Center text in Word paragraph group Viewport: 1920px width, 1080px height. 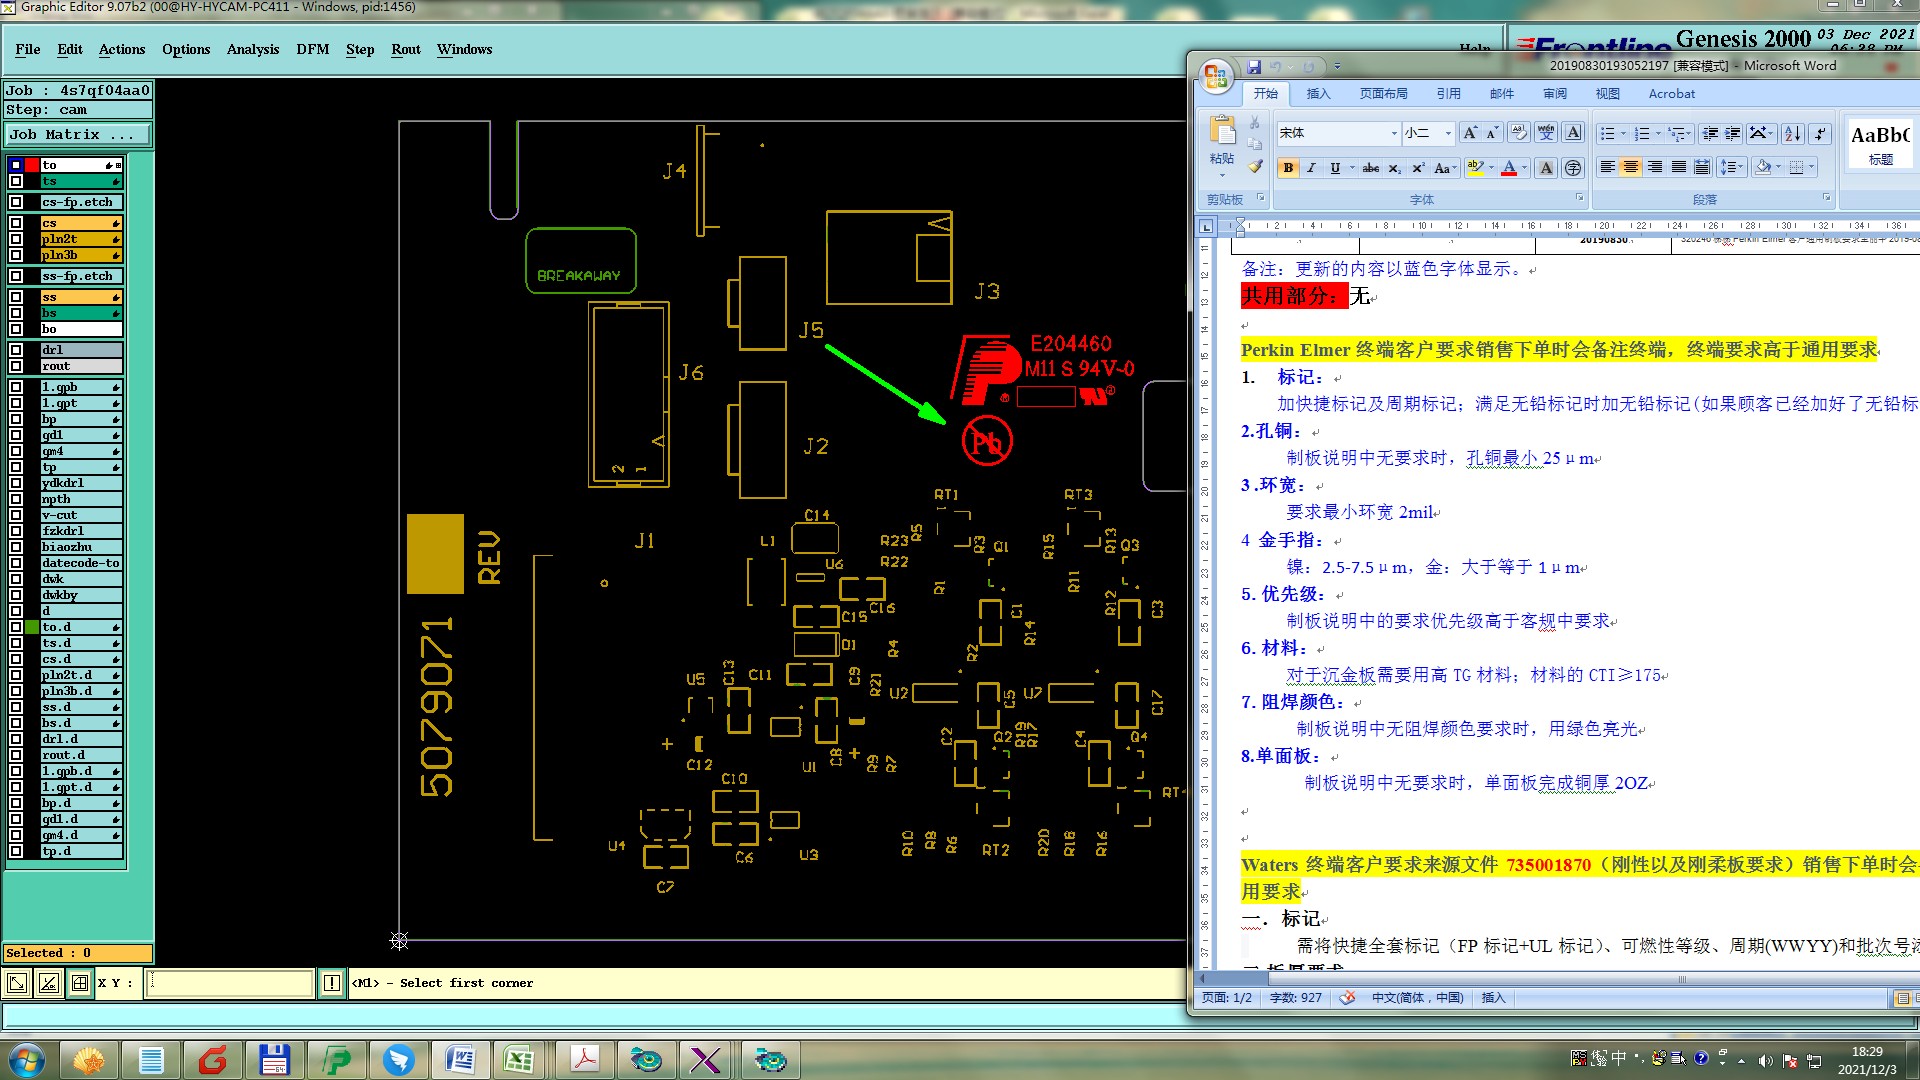pyautogui.click(x=1631, y=167)
